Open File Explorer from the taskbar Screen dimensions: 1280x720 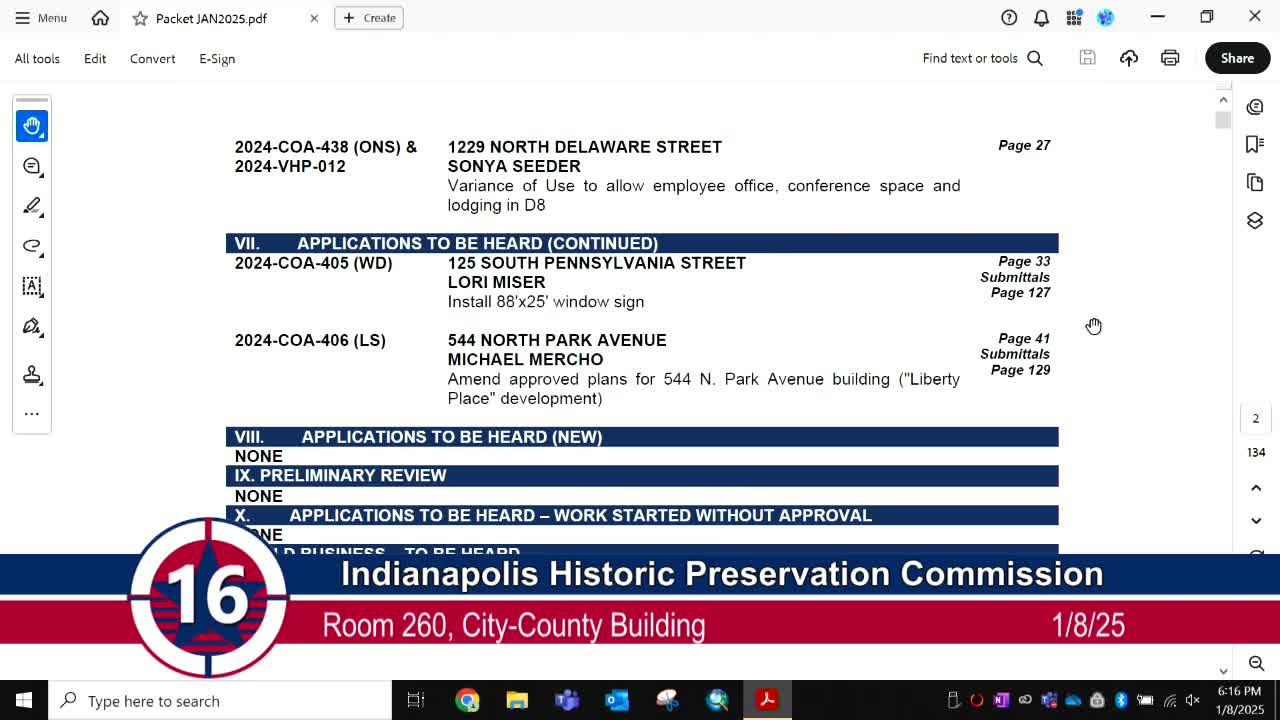517,700
